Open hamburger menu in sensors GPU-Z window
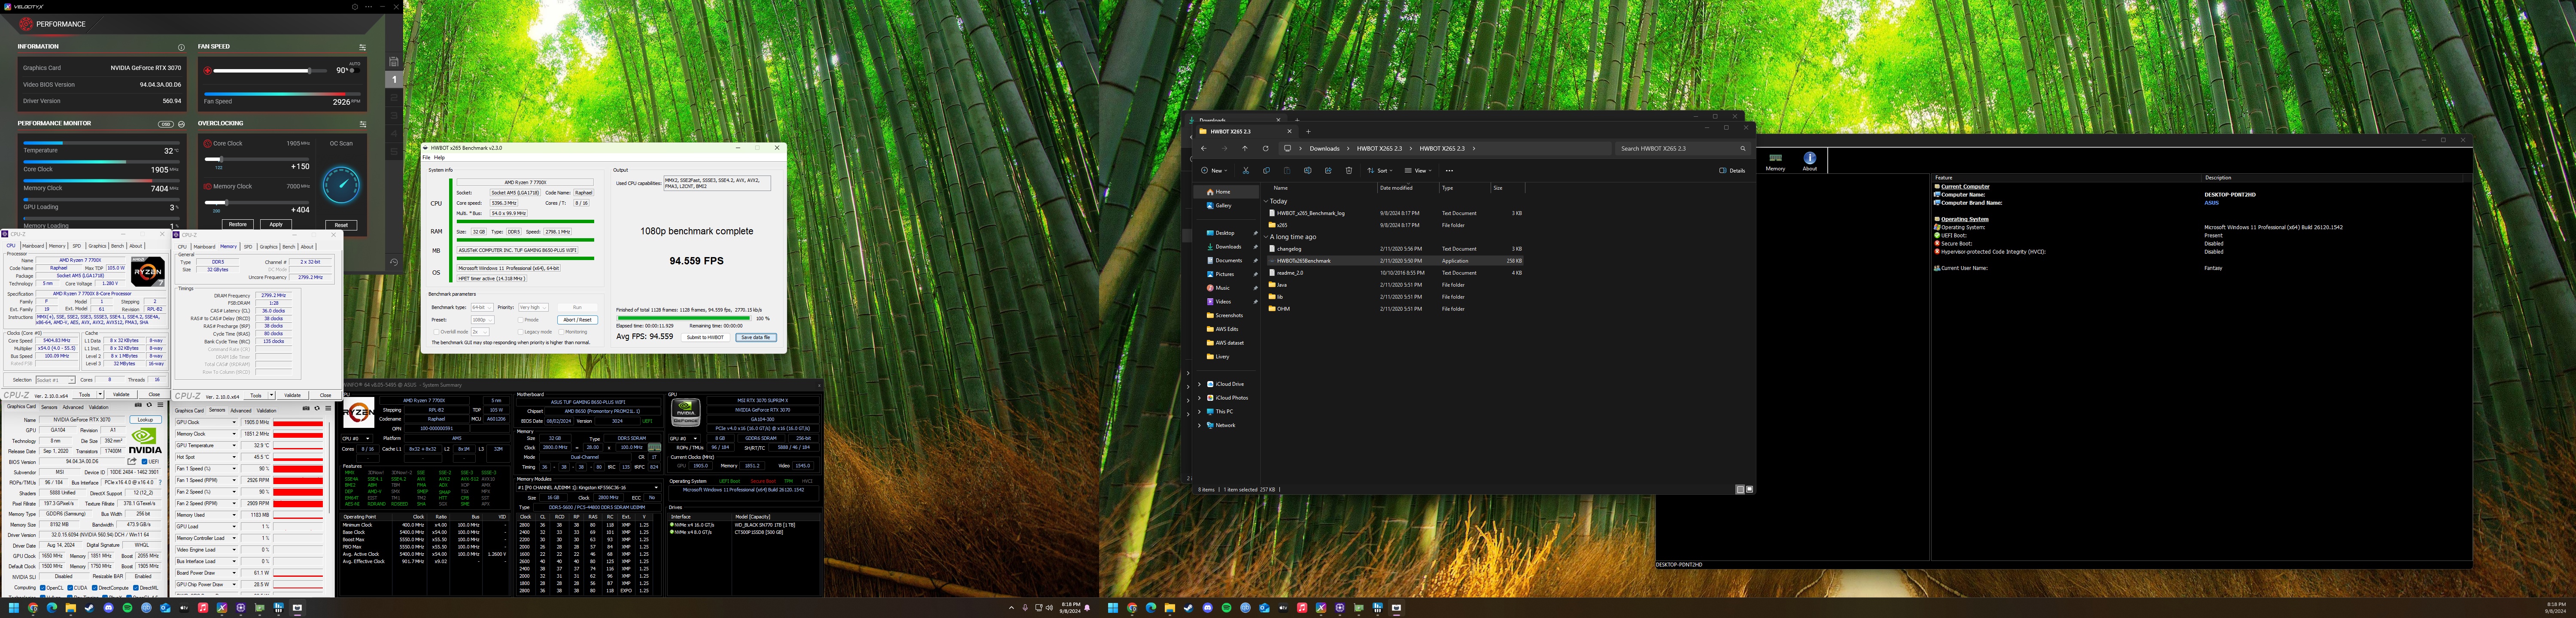 point(327,408)
